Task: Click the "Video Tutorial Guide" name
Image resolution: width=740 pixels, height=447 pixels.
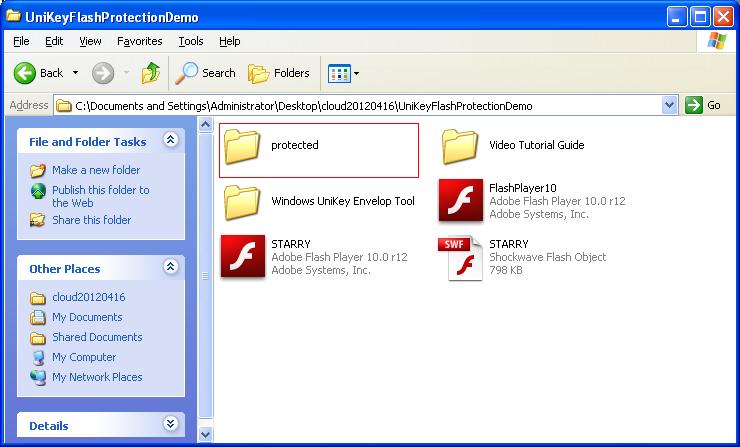Action: point(537,145)
